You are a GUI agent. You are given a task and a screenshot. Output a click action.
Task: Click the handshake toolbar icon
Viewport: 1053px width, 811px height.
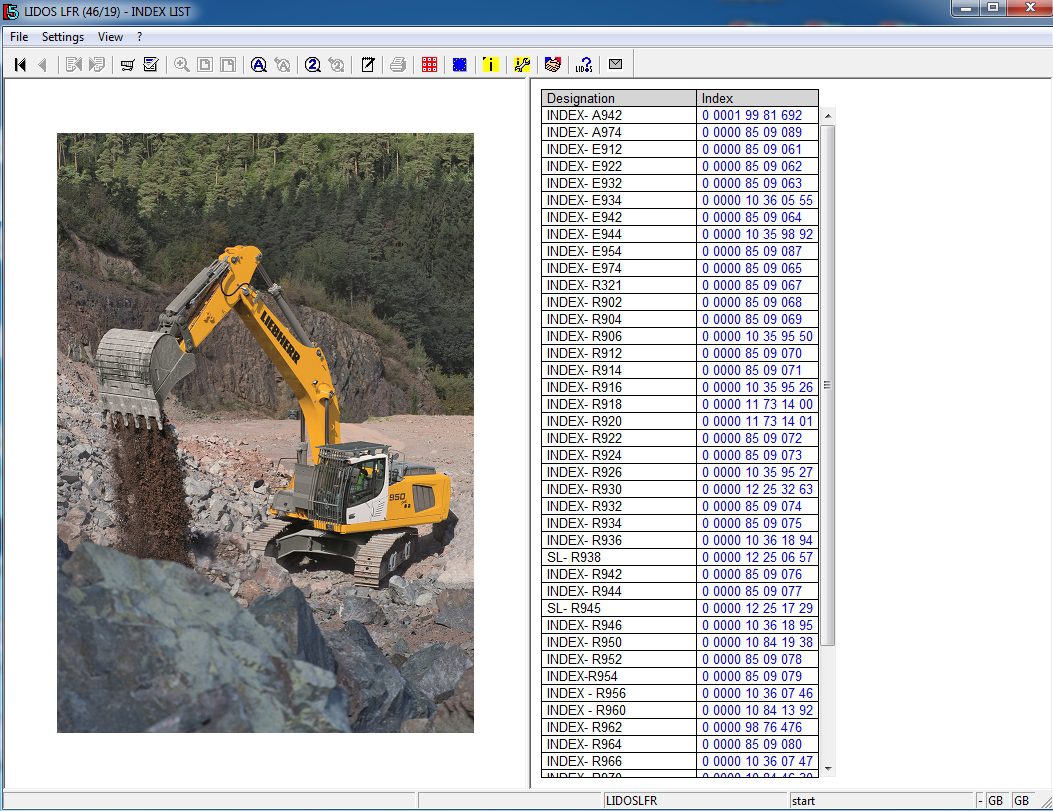point(552,65)
